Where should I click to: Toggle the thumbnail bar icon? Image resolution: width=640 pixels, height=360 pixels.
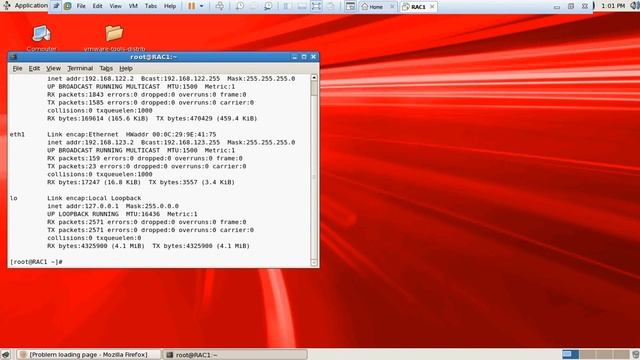[302, 6]
